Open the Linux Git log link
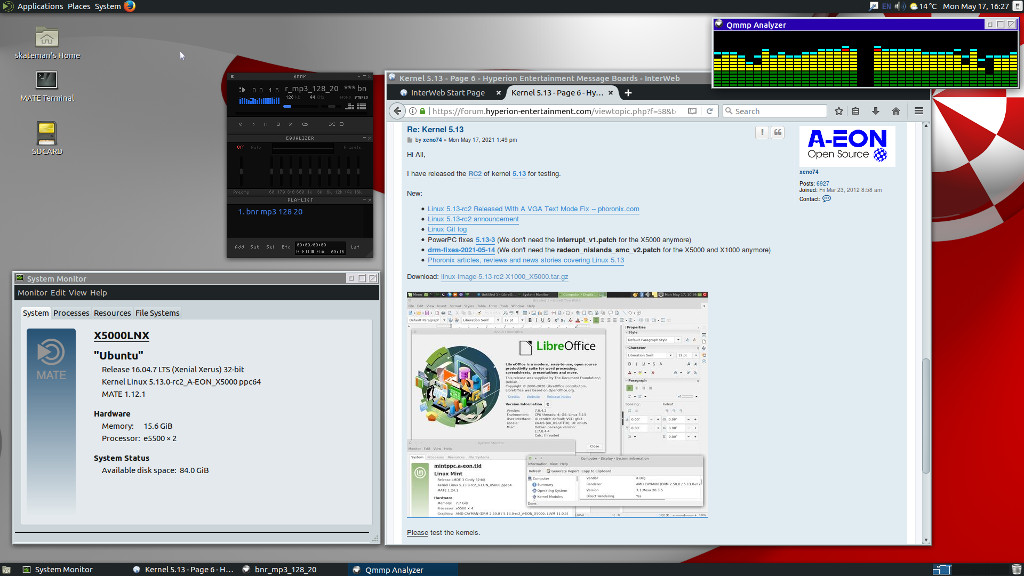 (447, 230)
